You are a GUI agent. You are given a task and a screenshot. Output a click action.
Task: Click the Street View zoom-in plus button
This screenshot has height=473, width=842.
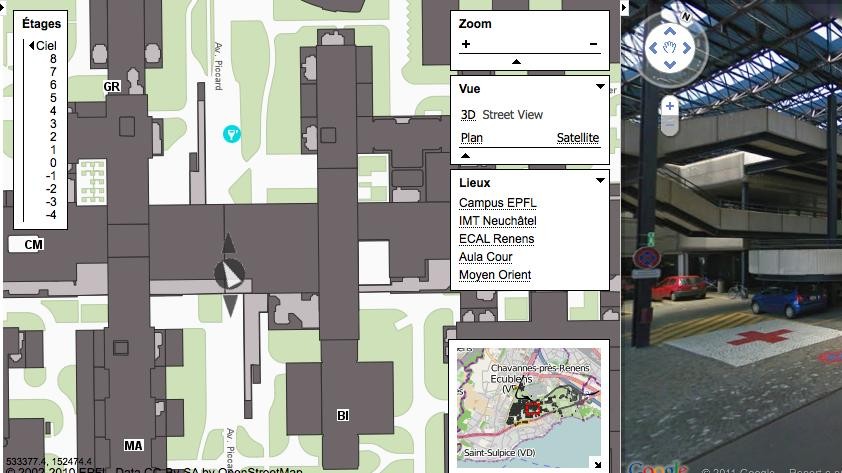[669, 106]
